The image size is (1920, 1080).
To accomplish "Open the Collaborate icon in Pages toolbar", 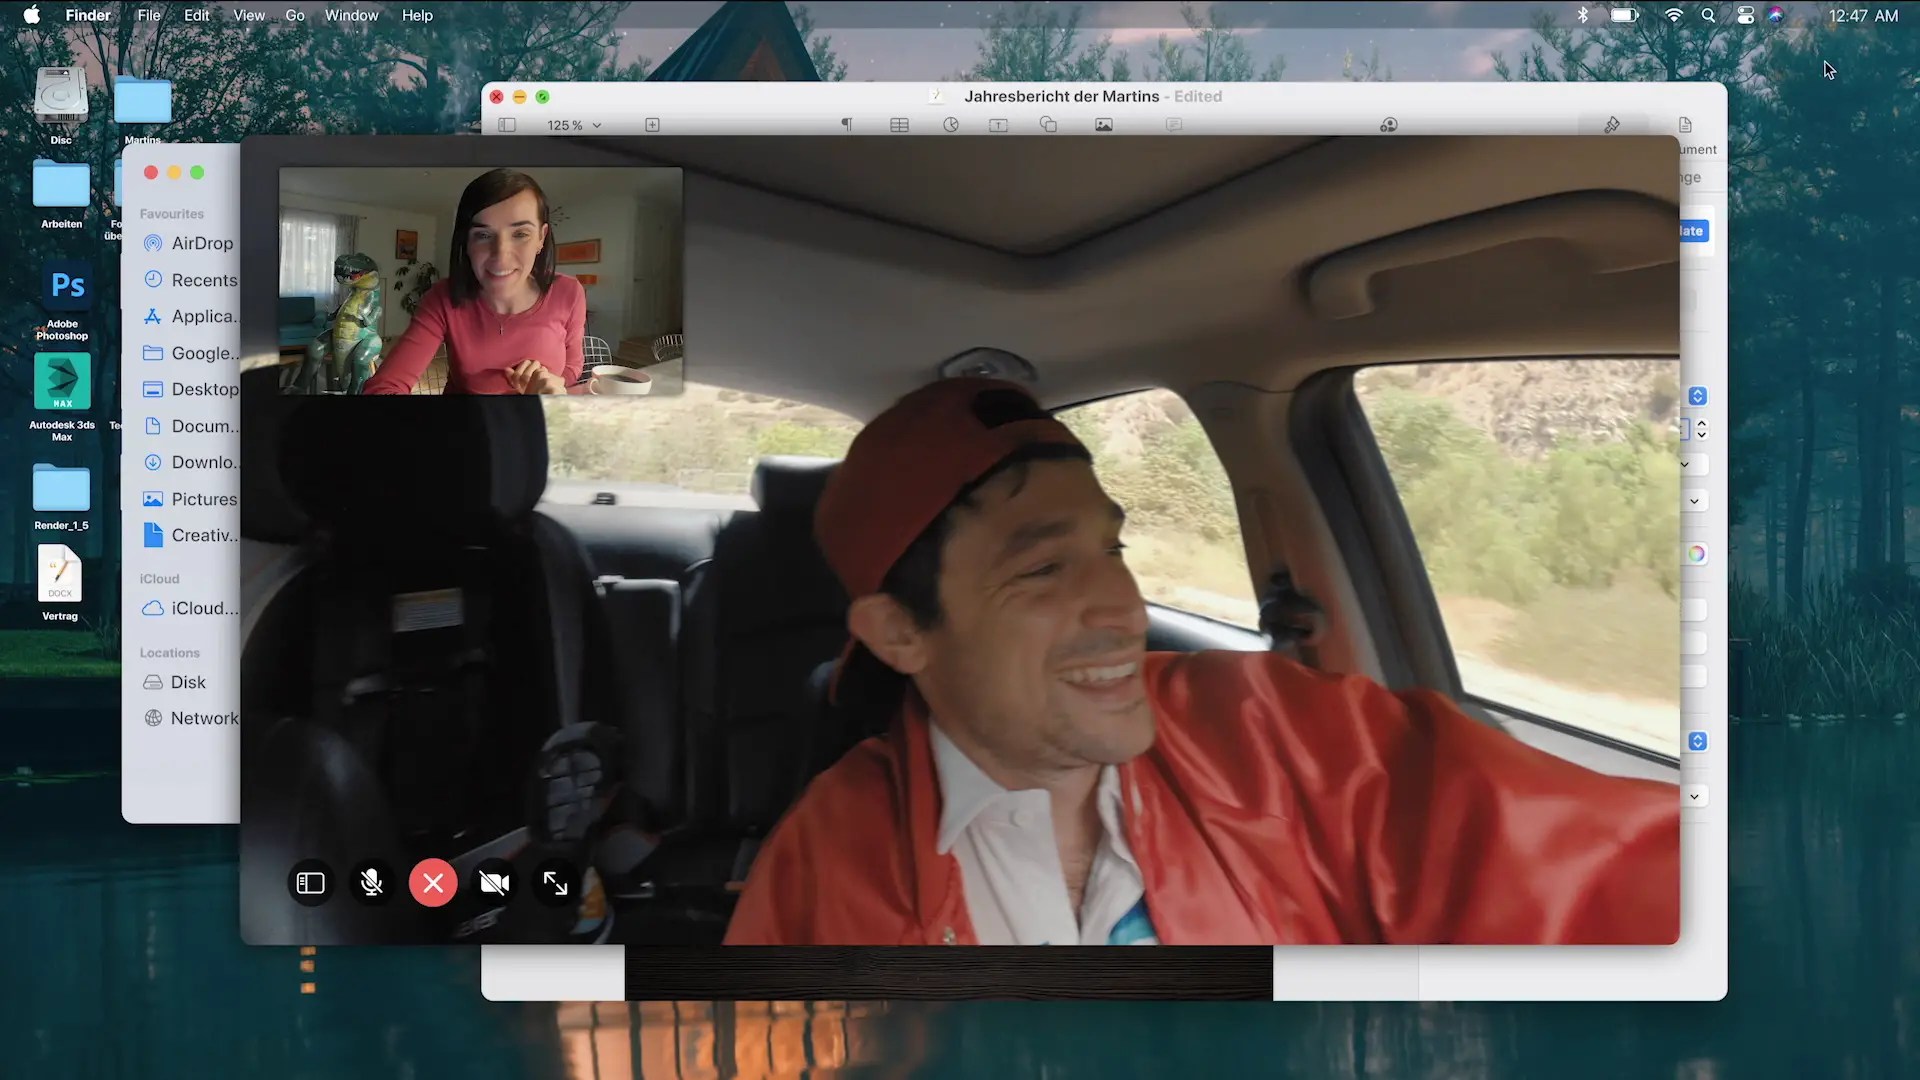I will (x=1388, y=125).
